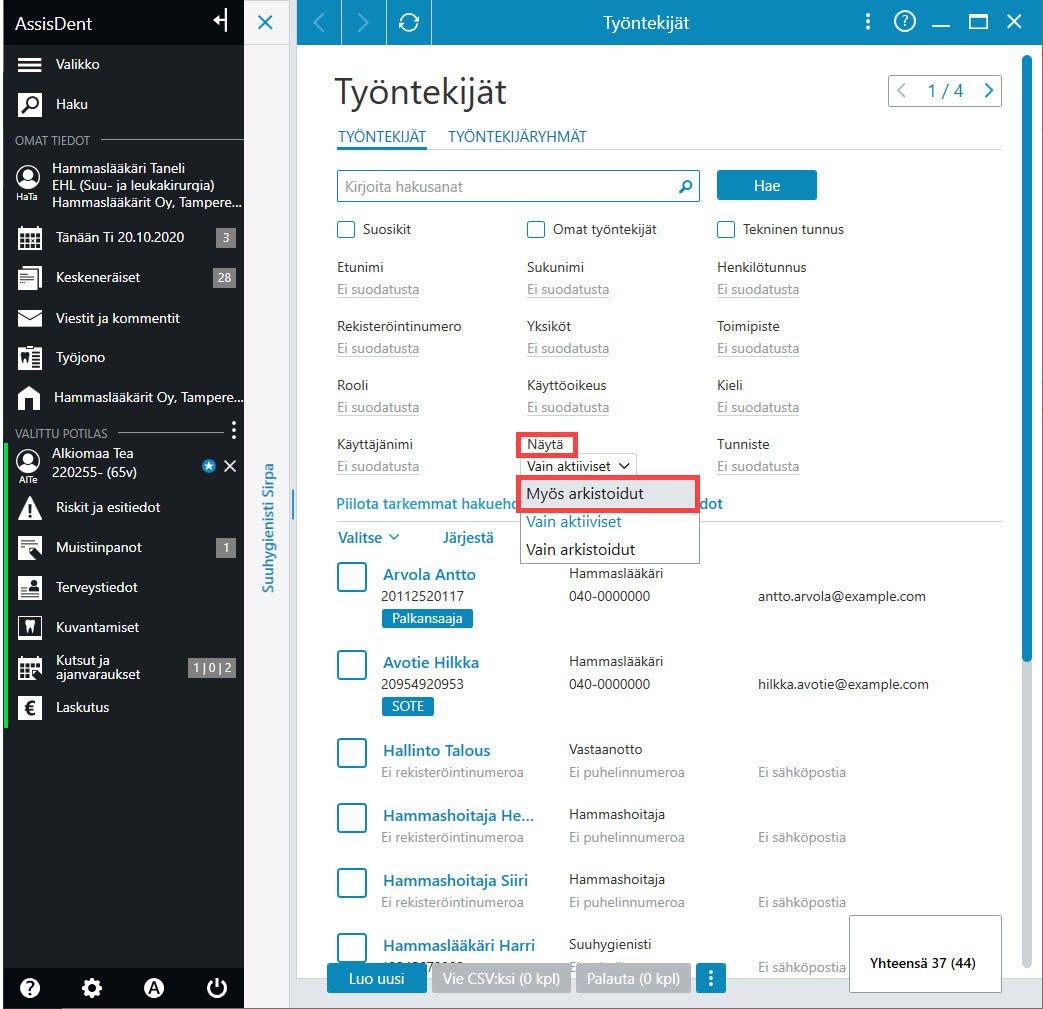Open the Yksiköt filter Ei suodatusta
Image resolution: width=1043 pixels, height=1009 pixels.
coord(568,349)
